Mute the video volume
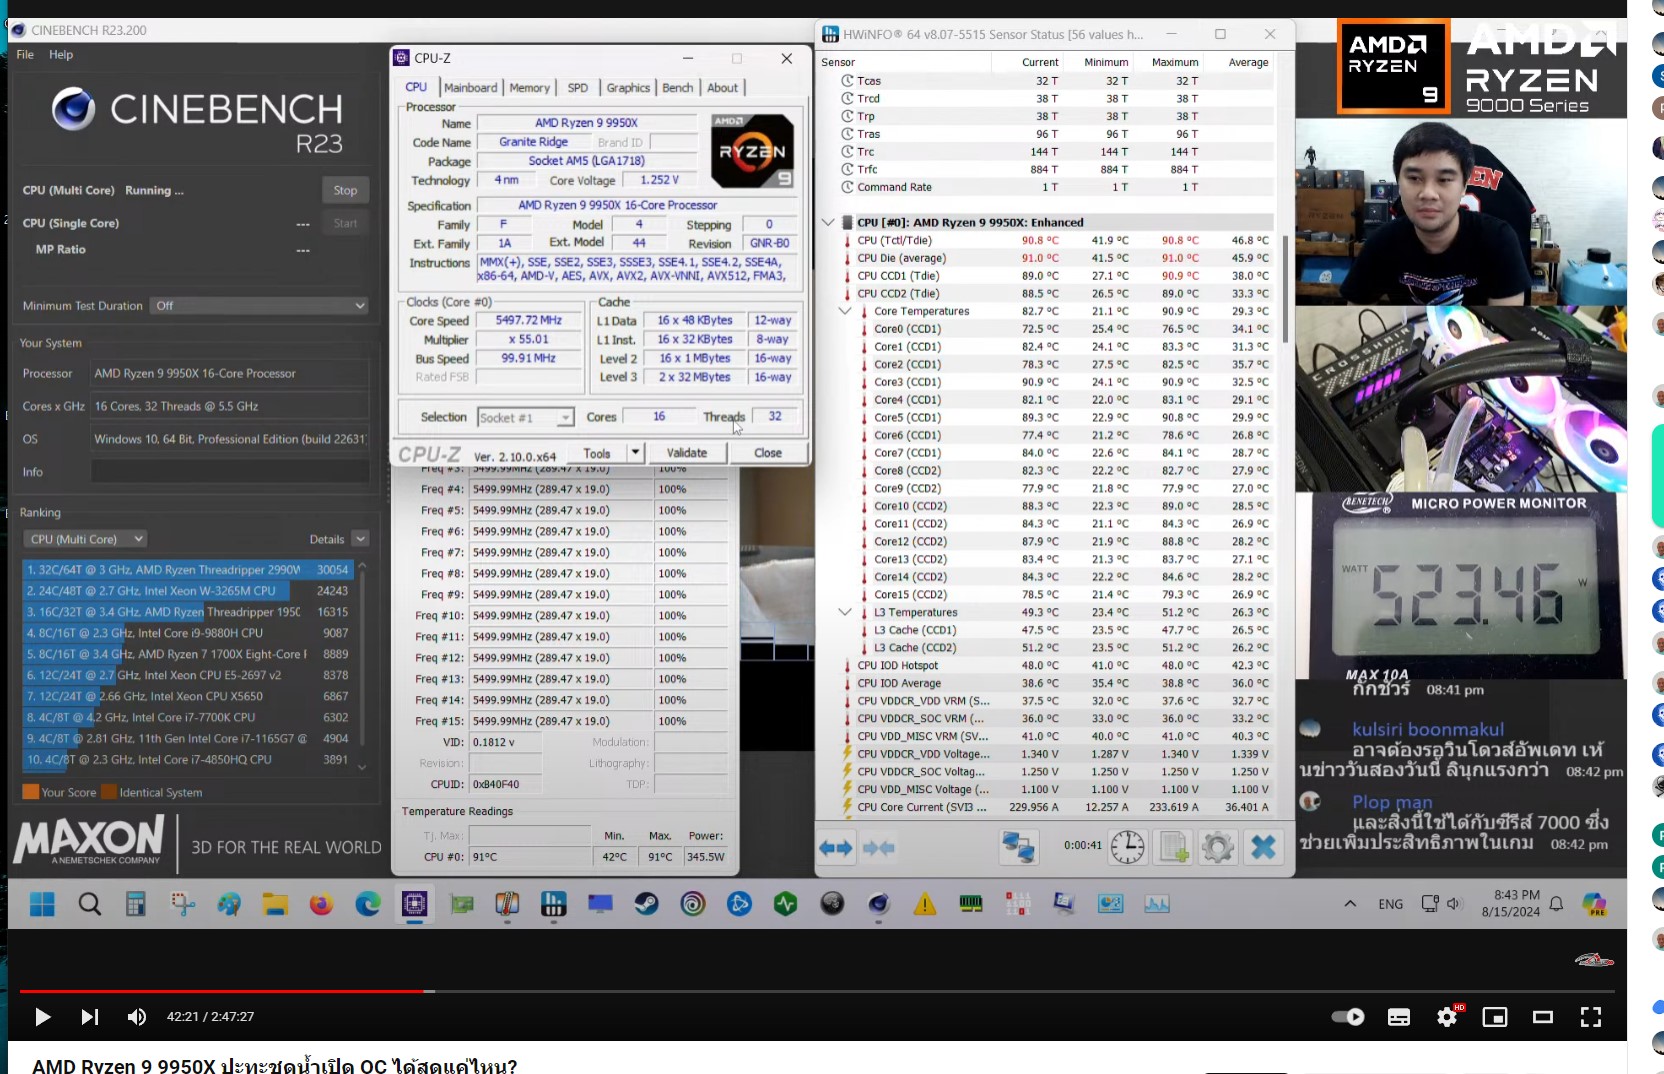The width and height of the screenshot is (1664, 1074). [x=137, y=1017]
